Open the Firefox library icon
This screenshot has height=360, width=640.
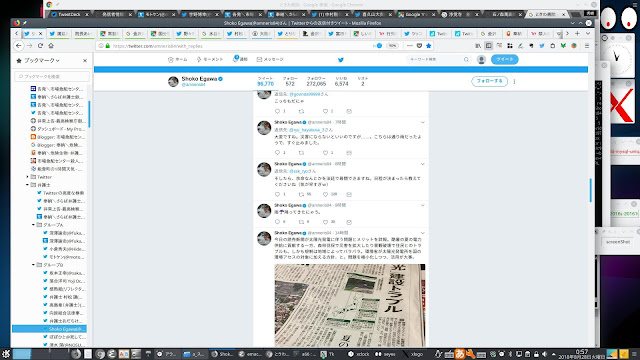click(x=478, y=46)
